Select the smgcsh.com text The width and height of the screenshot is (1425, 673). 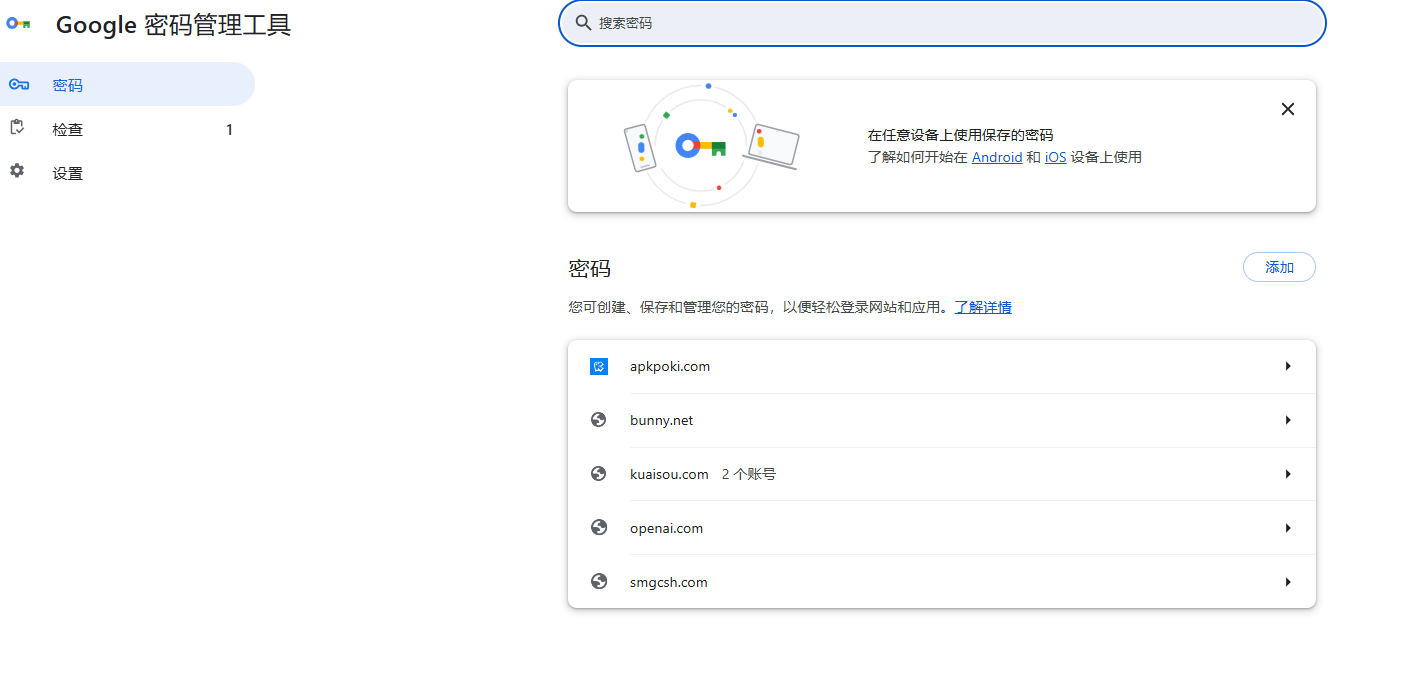pyautogui.click(x=668, y=582)
